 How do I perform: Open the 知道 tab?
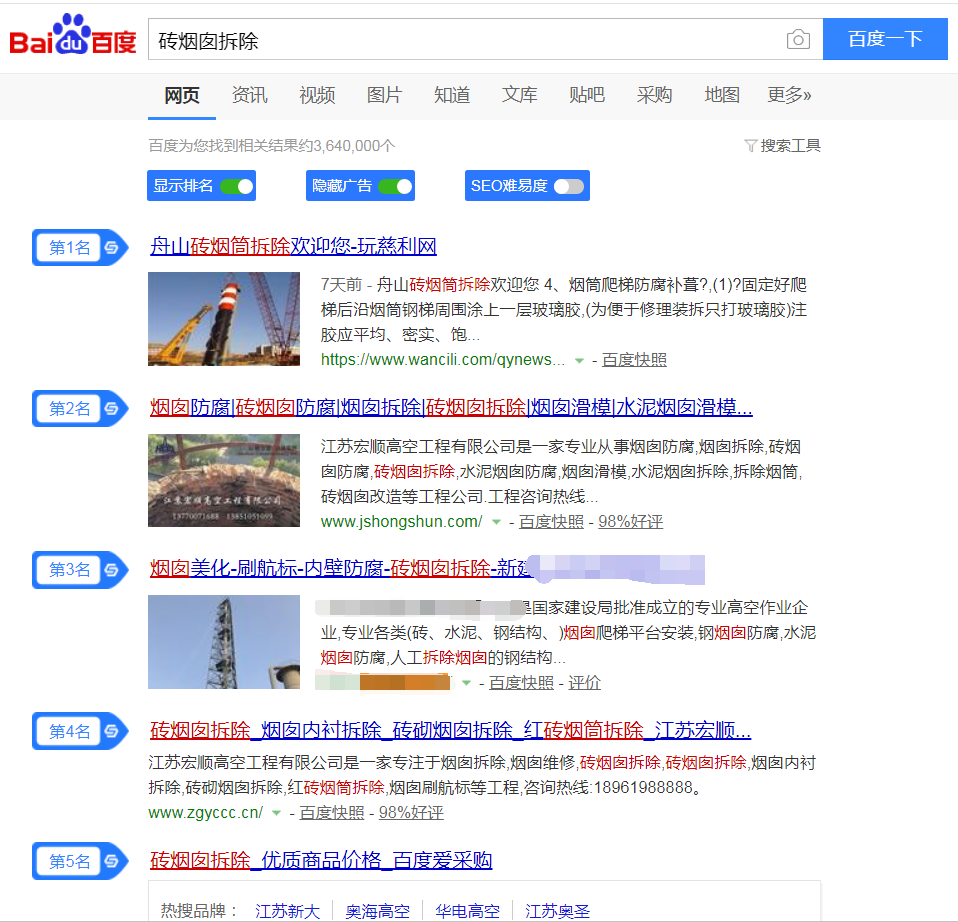(452, 95)
